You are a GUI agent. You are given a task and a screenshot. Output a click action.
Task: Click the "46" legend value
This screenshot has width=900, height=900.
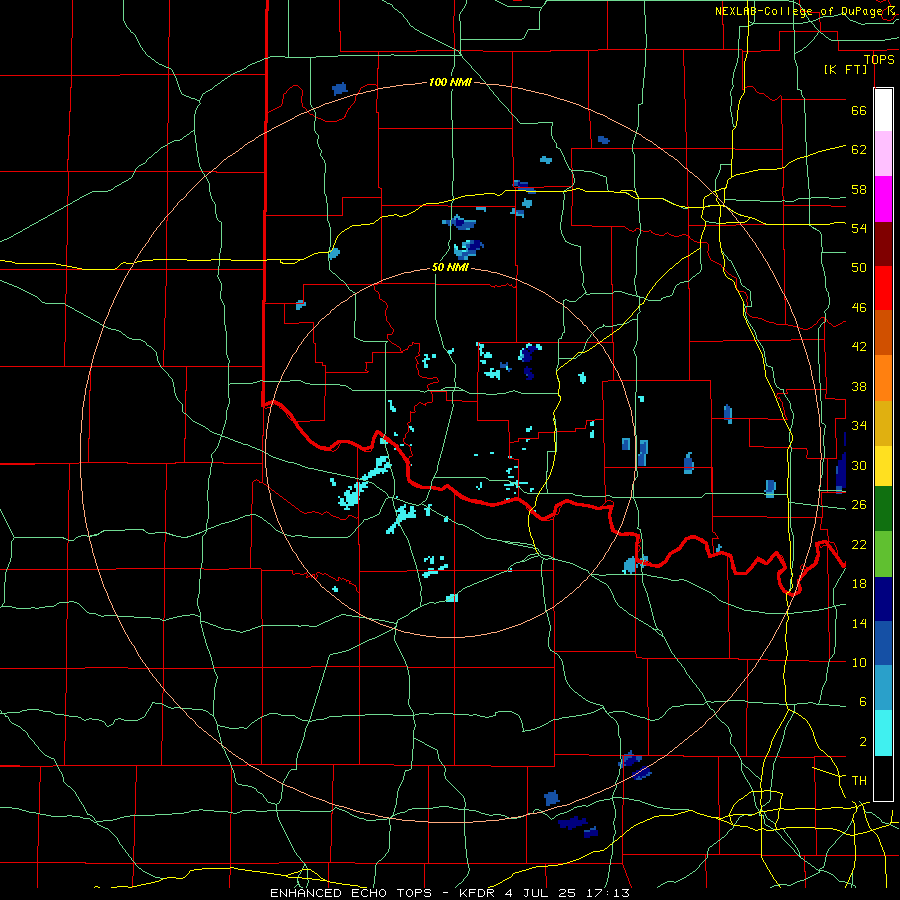pyautogui.click(x=859, y=308)
